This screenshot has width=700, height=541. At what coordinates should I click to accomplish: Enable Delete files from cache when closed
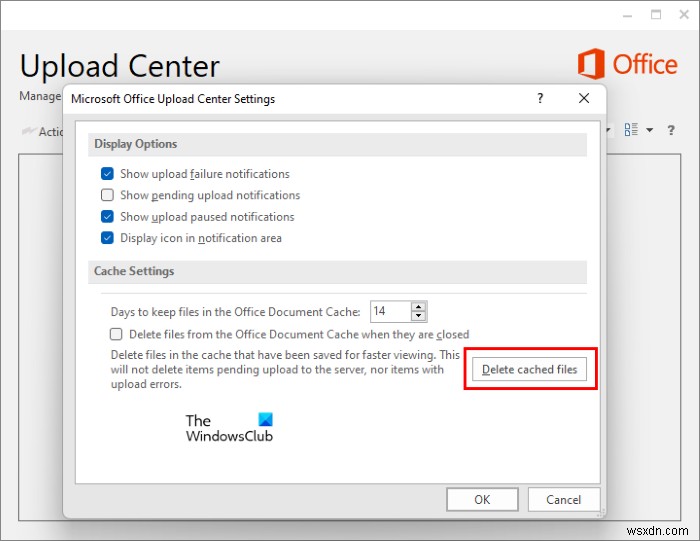coord(116,334)
